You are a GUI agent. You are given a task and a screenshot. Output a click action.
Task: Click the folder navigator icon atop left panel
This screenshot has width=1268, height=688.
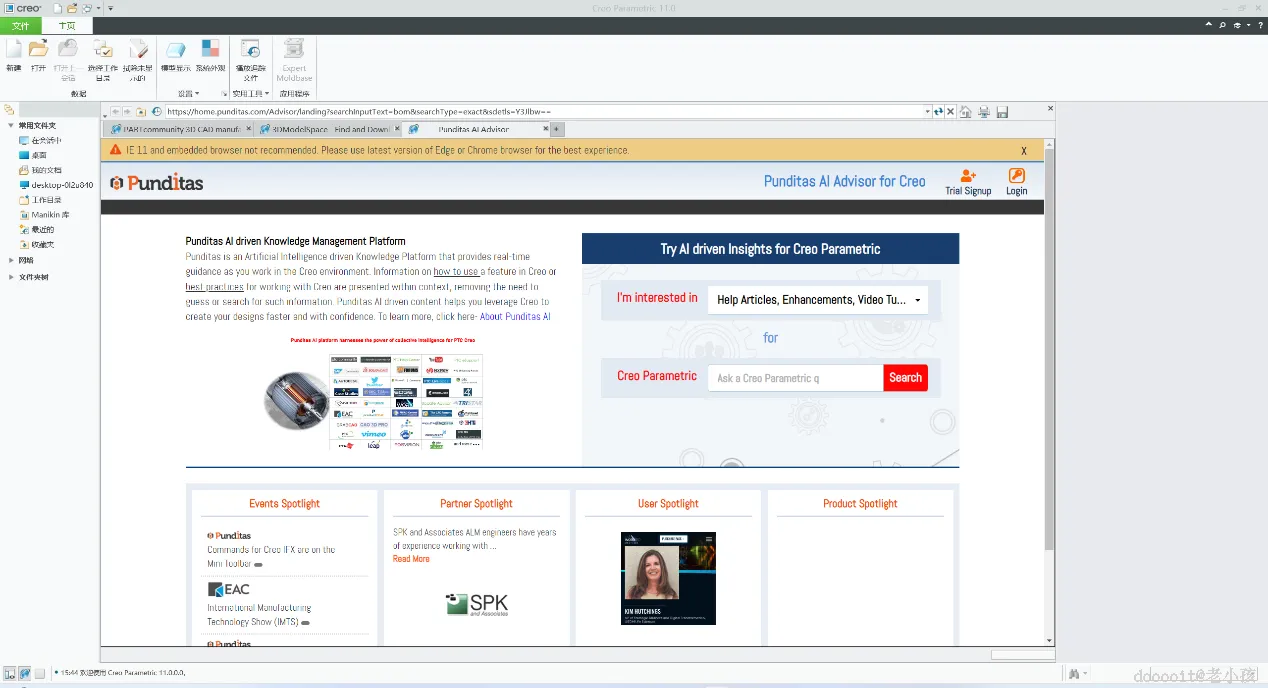(9, 109)
